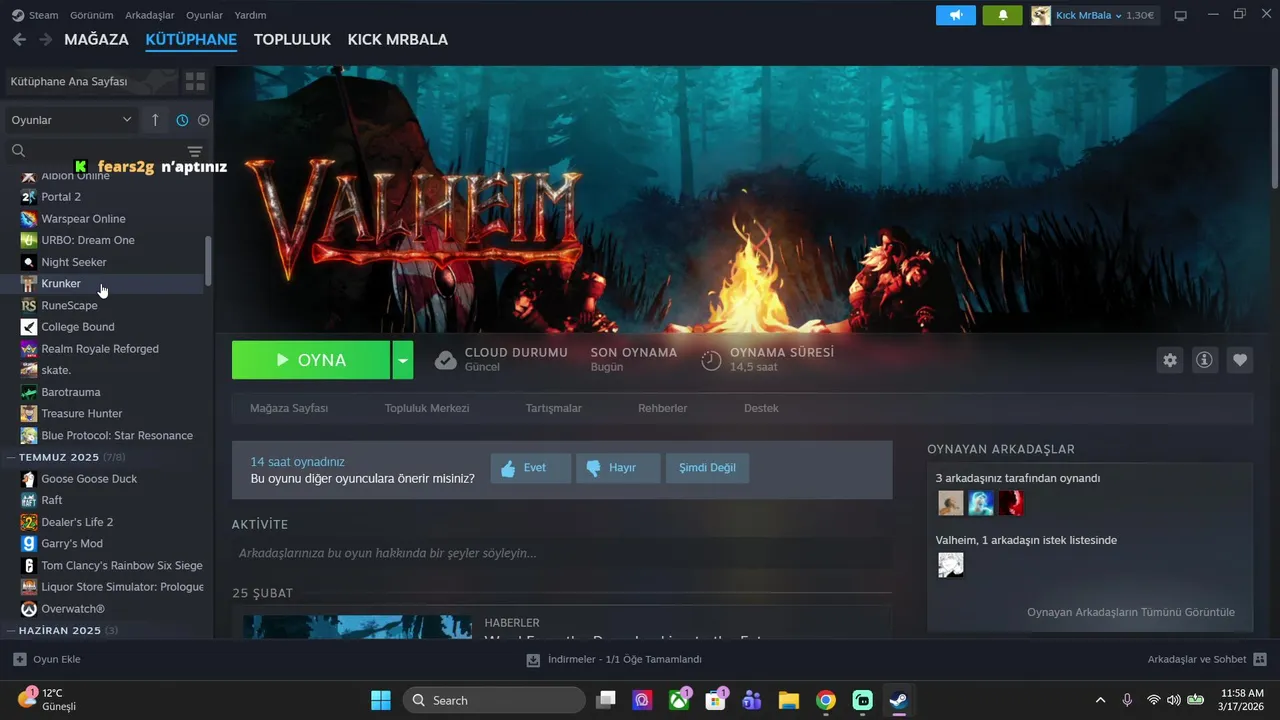Viewport: 1280px width, 720px height.
Task: Collapse the TEMMUZ 2025 section
Action: pos(59,457)
